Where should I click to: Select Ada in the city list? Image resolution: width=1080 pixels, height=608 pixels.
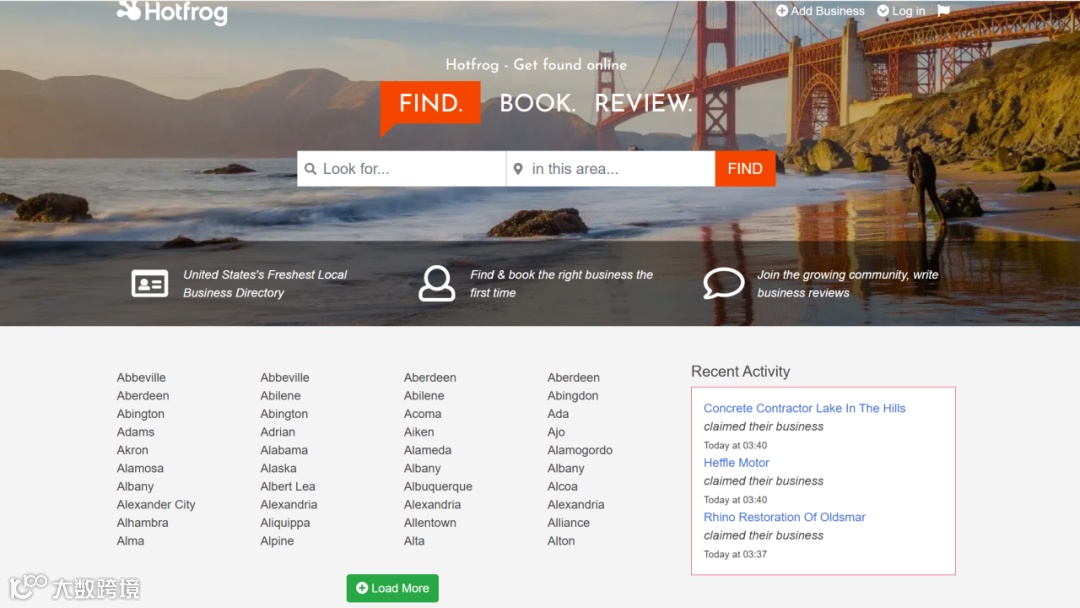(558, 414)
